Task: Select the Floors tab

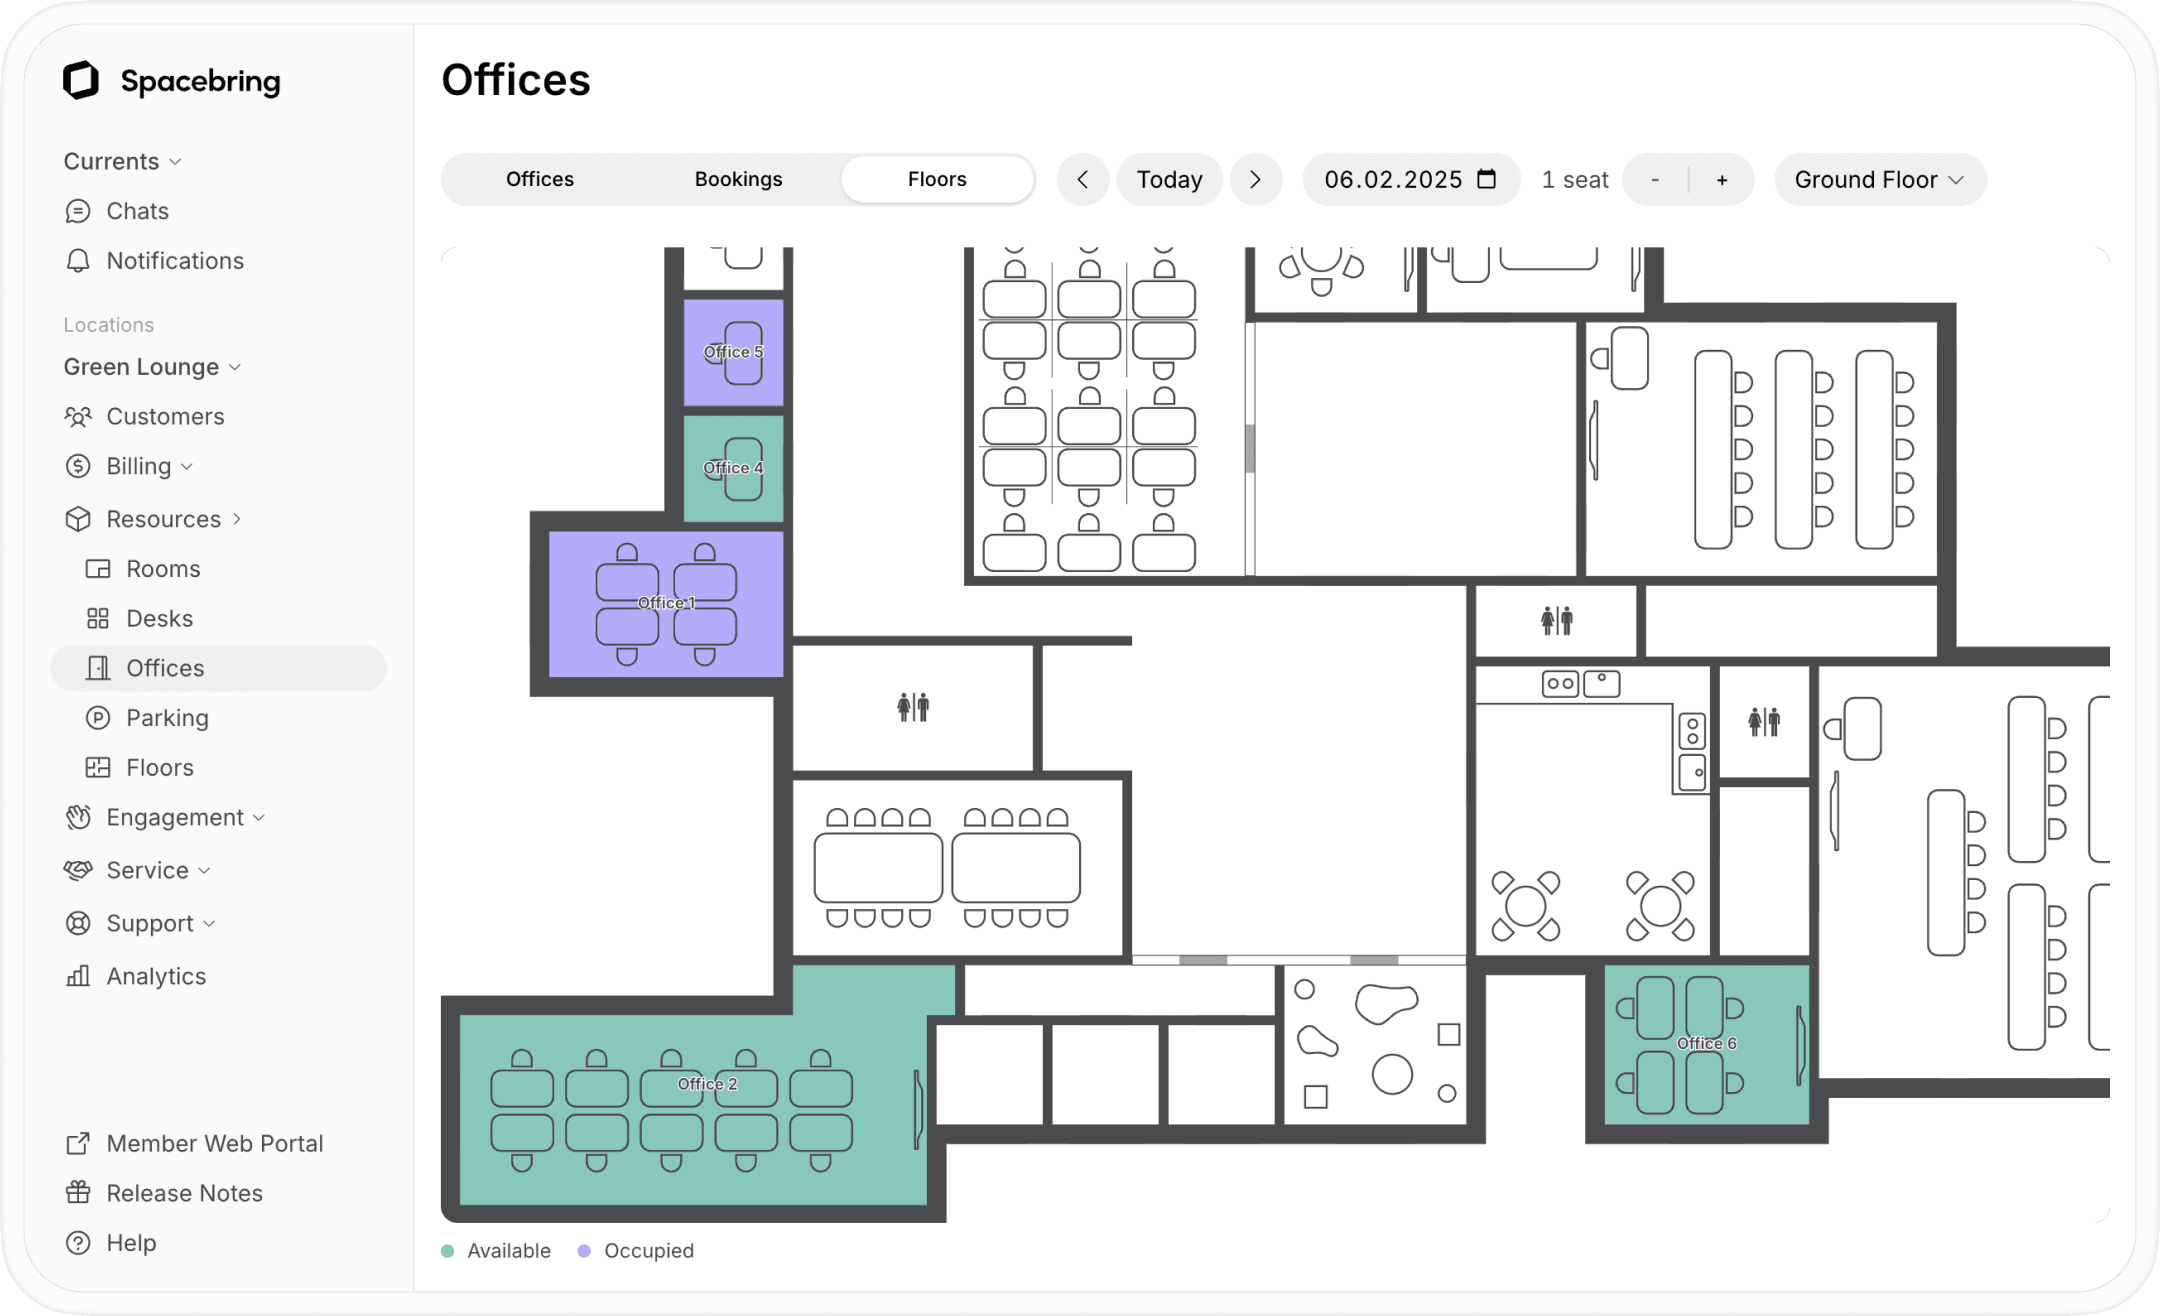Action: pos(937,180)
